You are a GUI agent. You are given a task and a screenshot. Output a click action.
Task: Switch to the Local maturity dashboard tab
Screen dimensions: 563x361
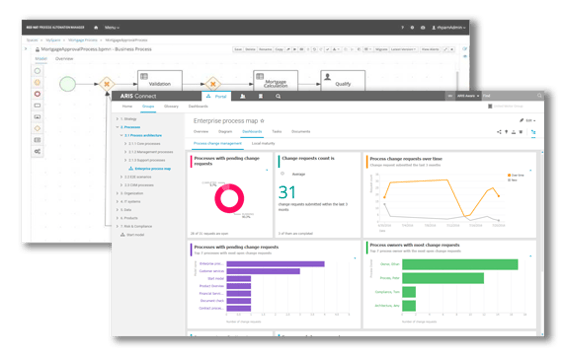point(263,143)
